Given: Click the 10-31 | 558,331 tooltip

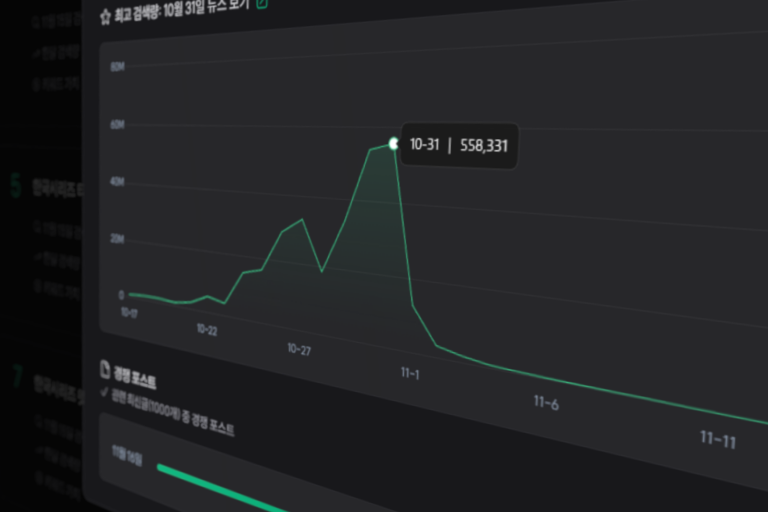Looking at the screenshot, I should pyautogui.click(x=459, y=146).
